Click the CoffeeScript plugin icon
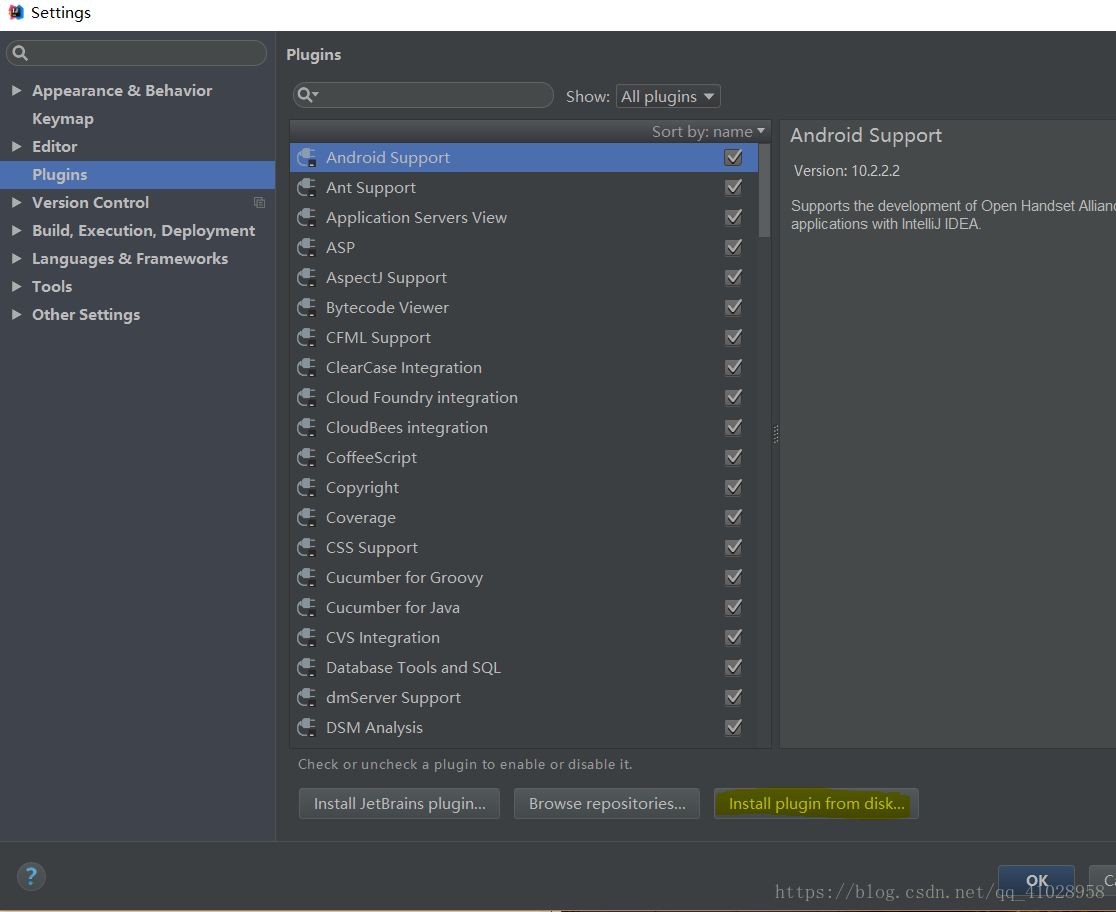This screenshot has height=912, width=1116. [307, 457]
